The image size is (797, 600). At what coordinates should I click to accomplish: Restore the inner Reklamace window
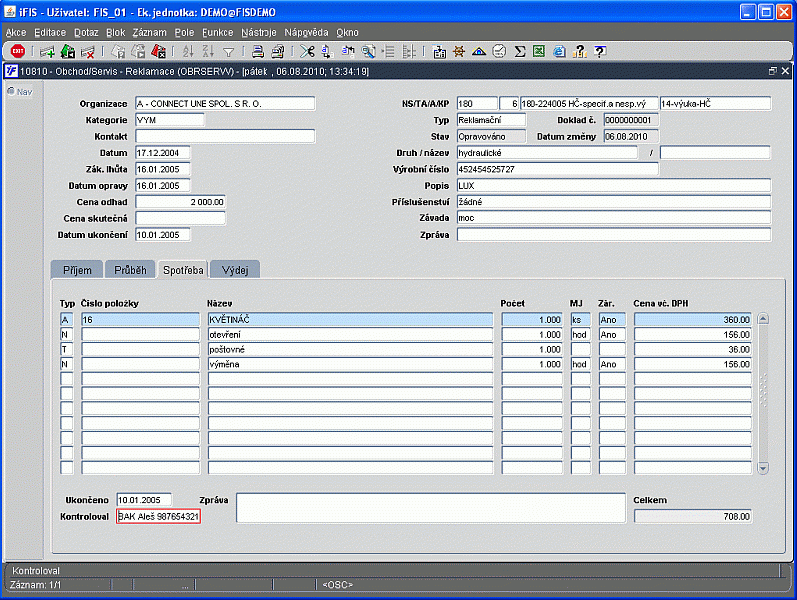click(773, 71)
